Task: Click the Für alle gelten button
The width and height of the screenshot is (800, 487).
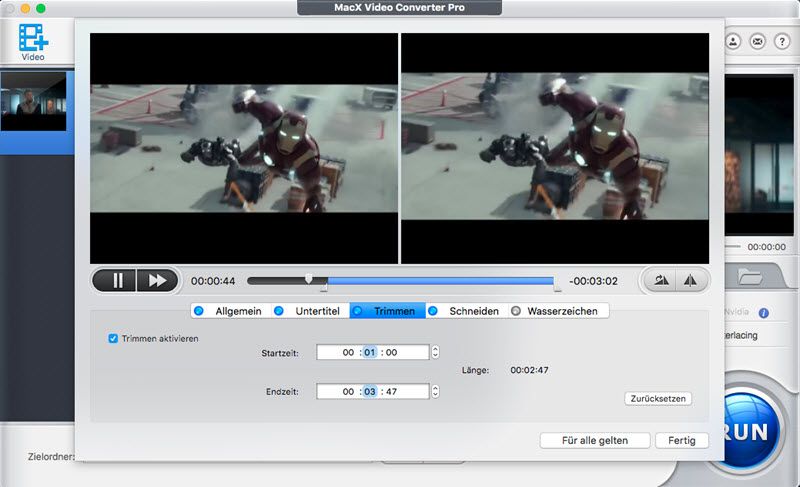Action: pos(595,441)
